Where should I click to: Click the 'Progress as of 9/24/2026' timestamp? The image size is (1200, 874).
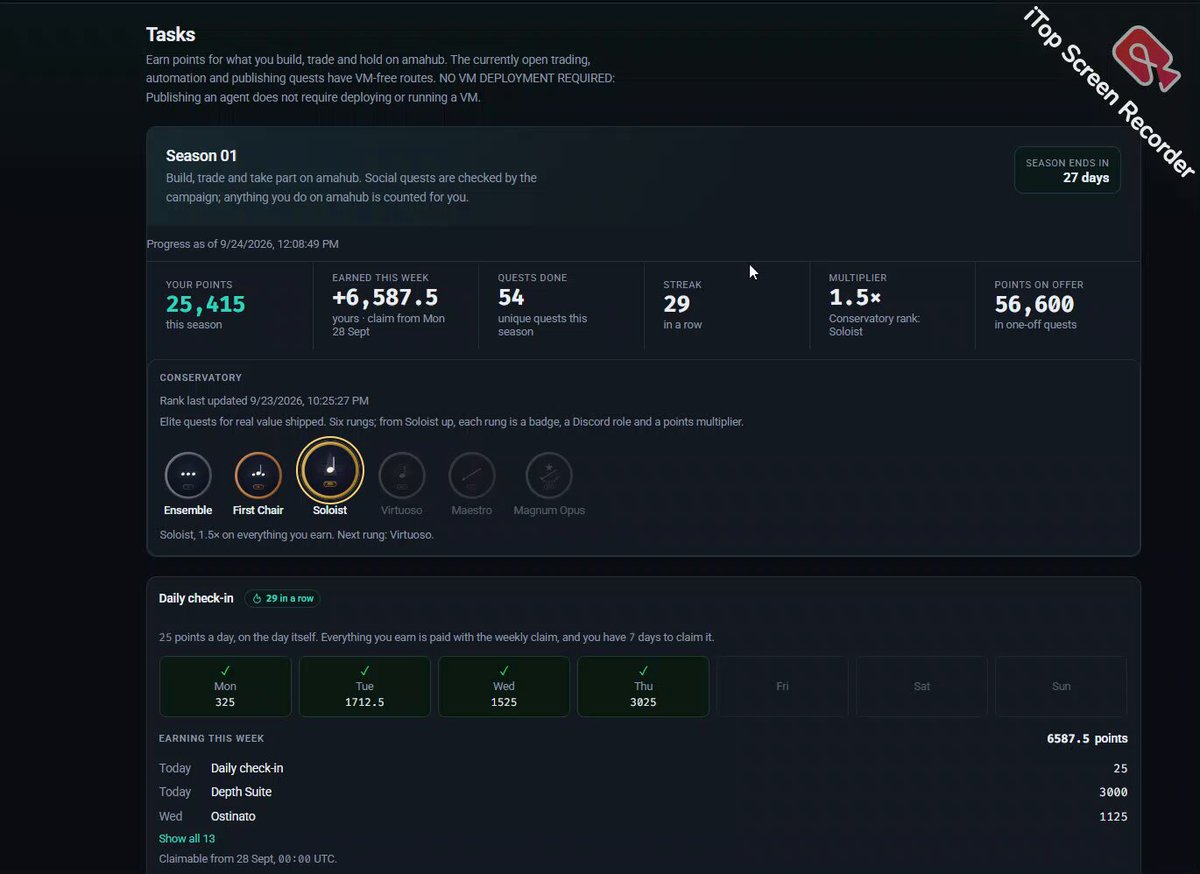242,244
